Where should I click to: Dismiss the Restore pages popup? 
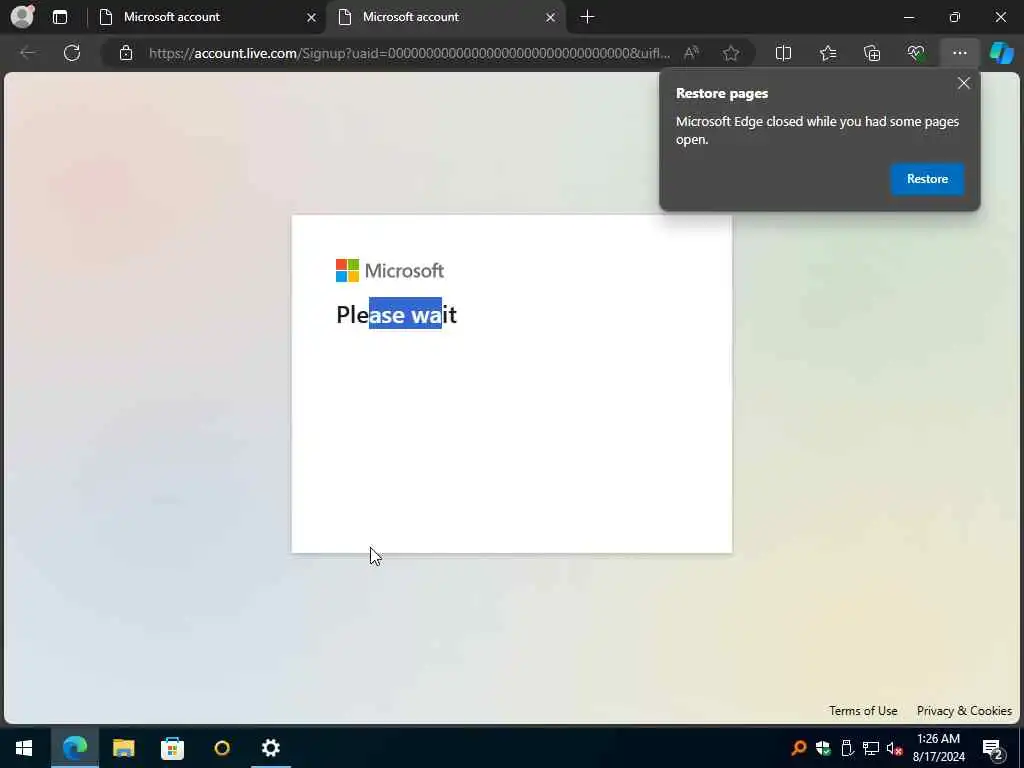963,83
